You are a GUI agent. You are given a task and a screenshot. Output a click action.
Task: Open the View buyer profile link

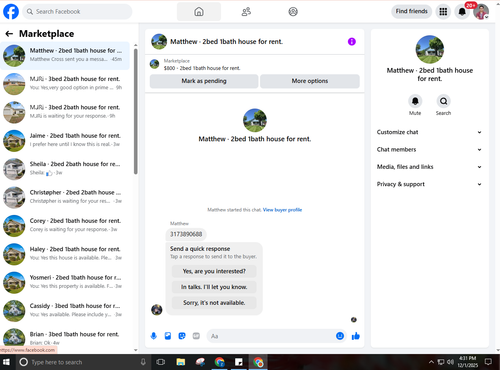coord(282,210)
